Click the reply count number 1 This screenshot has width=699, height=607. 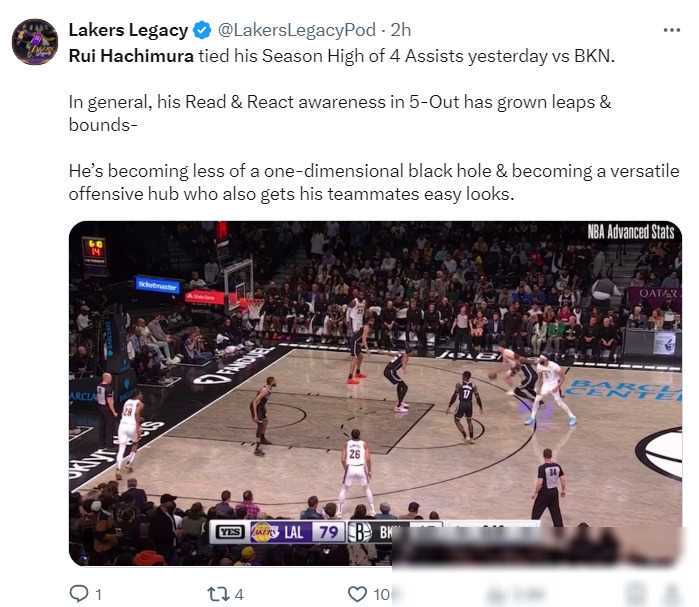(99, 595)
